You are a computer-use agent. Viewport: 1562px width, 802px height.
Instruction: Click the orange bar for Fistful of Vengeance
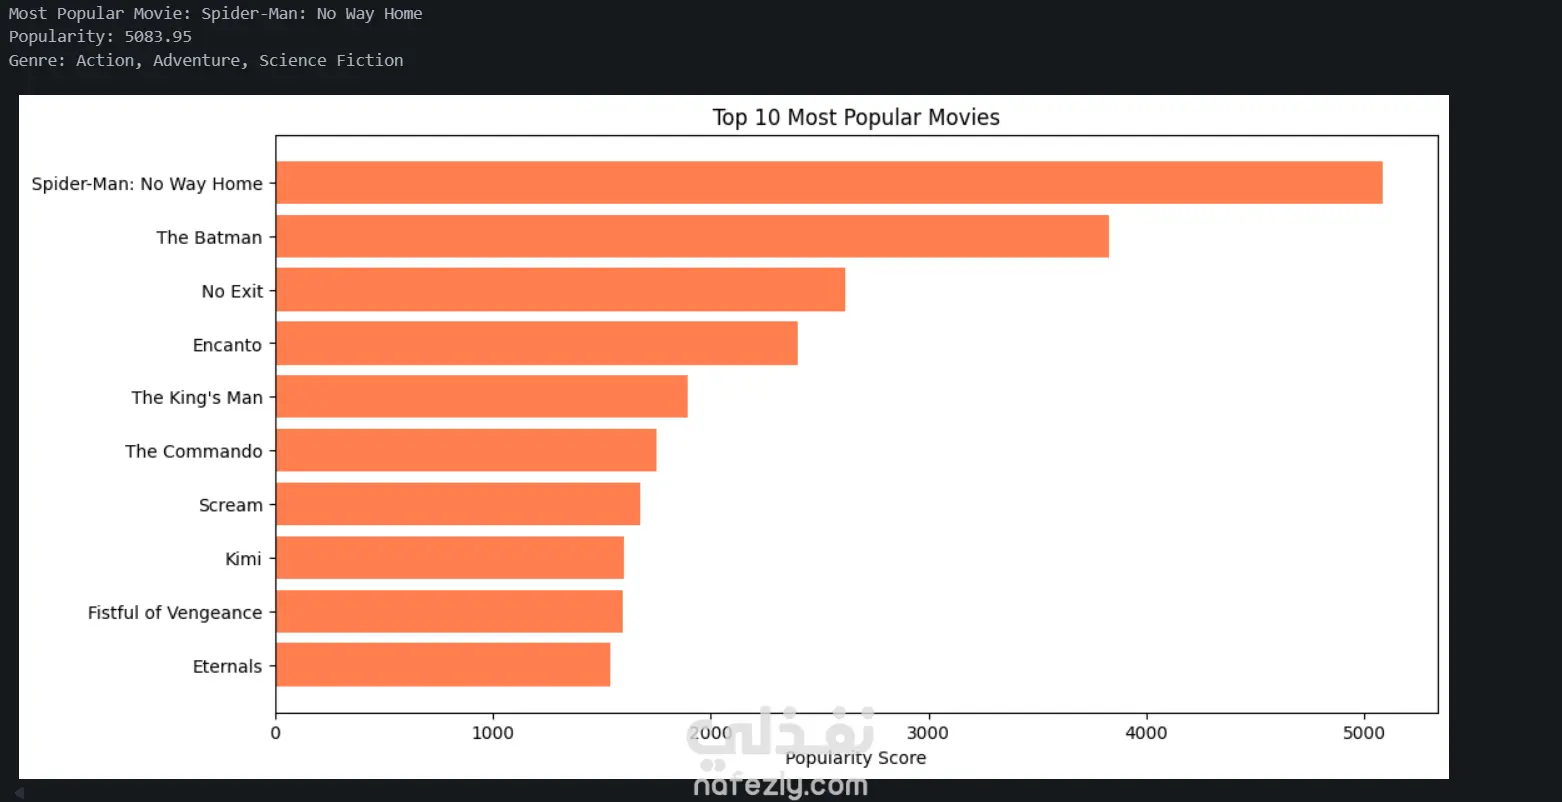pyautogui.click(x=449, y=611)
